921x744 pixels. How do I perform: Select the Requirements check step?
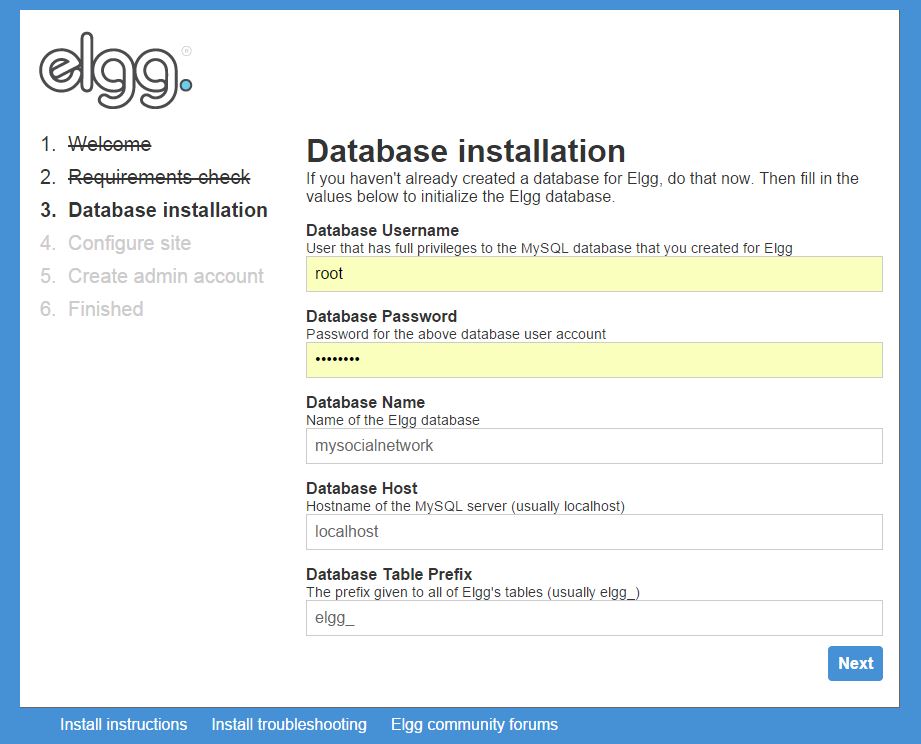click(x=159, y=177)
